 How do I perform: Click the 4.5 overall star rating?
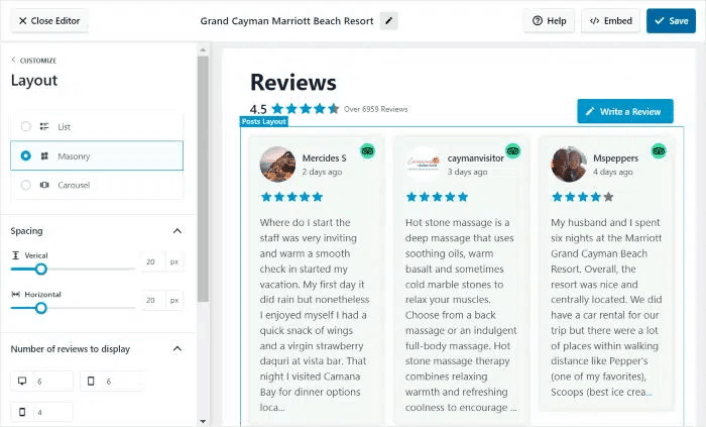(x=305, y=109)
